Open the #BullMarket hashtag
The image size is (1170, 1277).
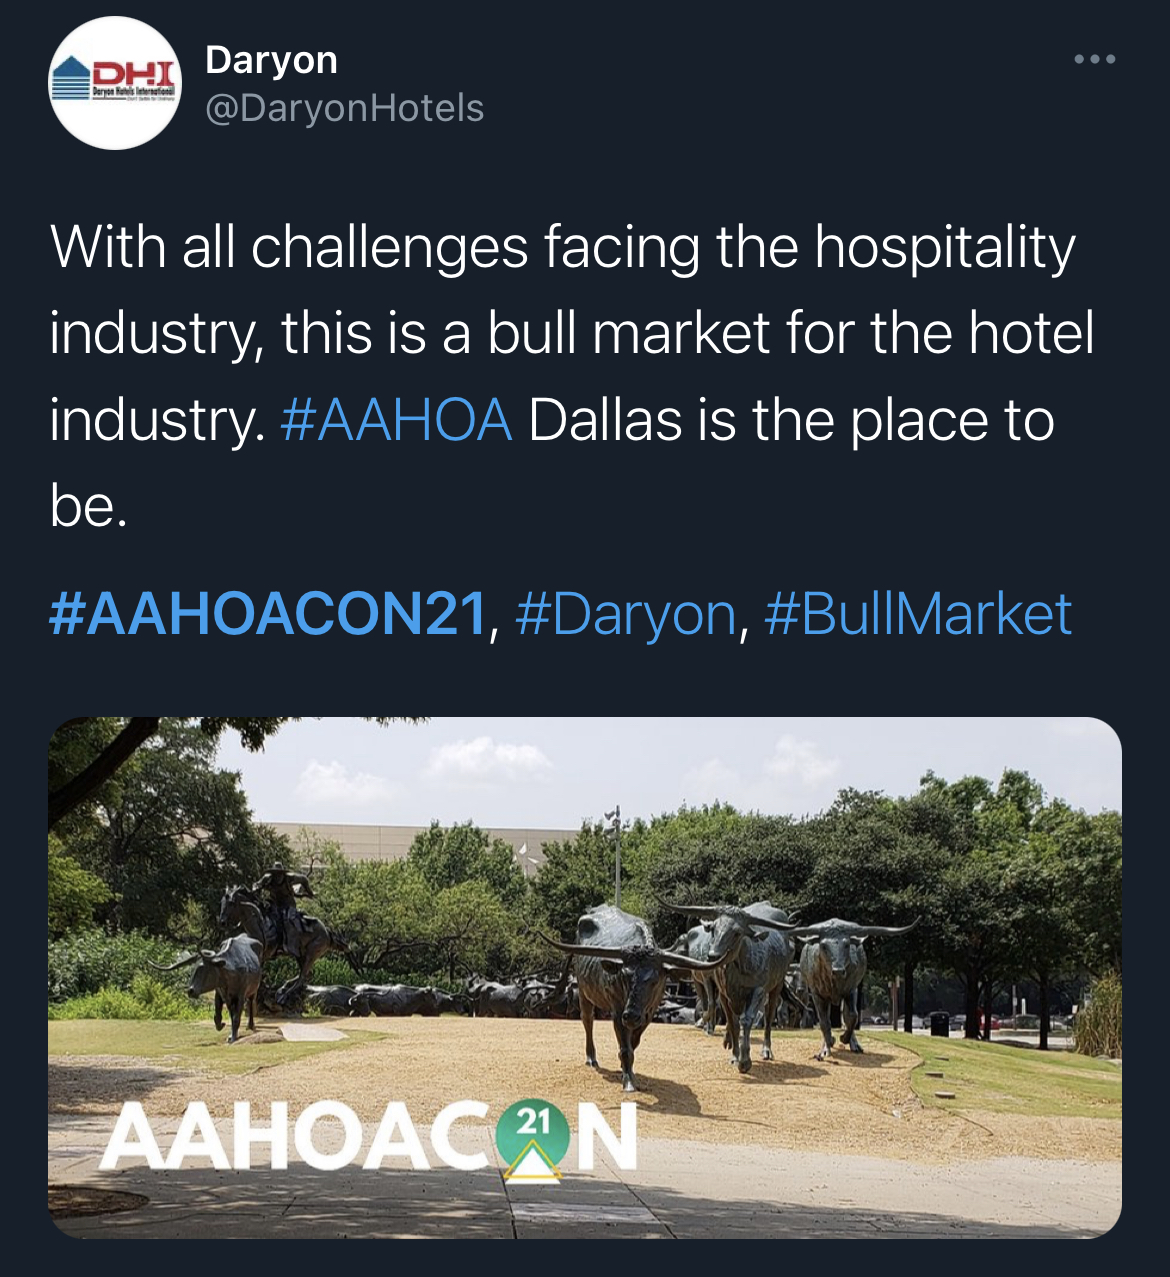click(x=918, y=613)
